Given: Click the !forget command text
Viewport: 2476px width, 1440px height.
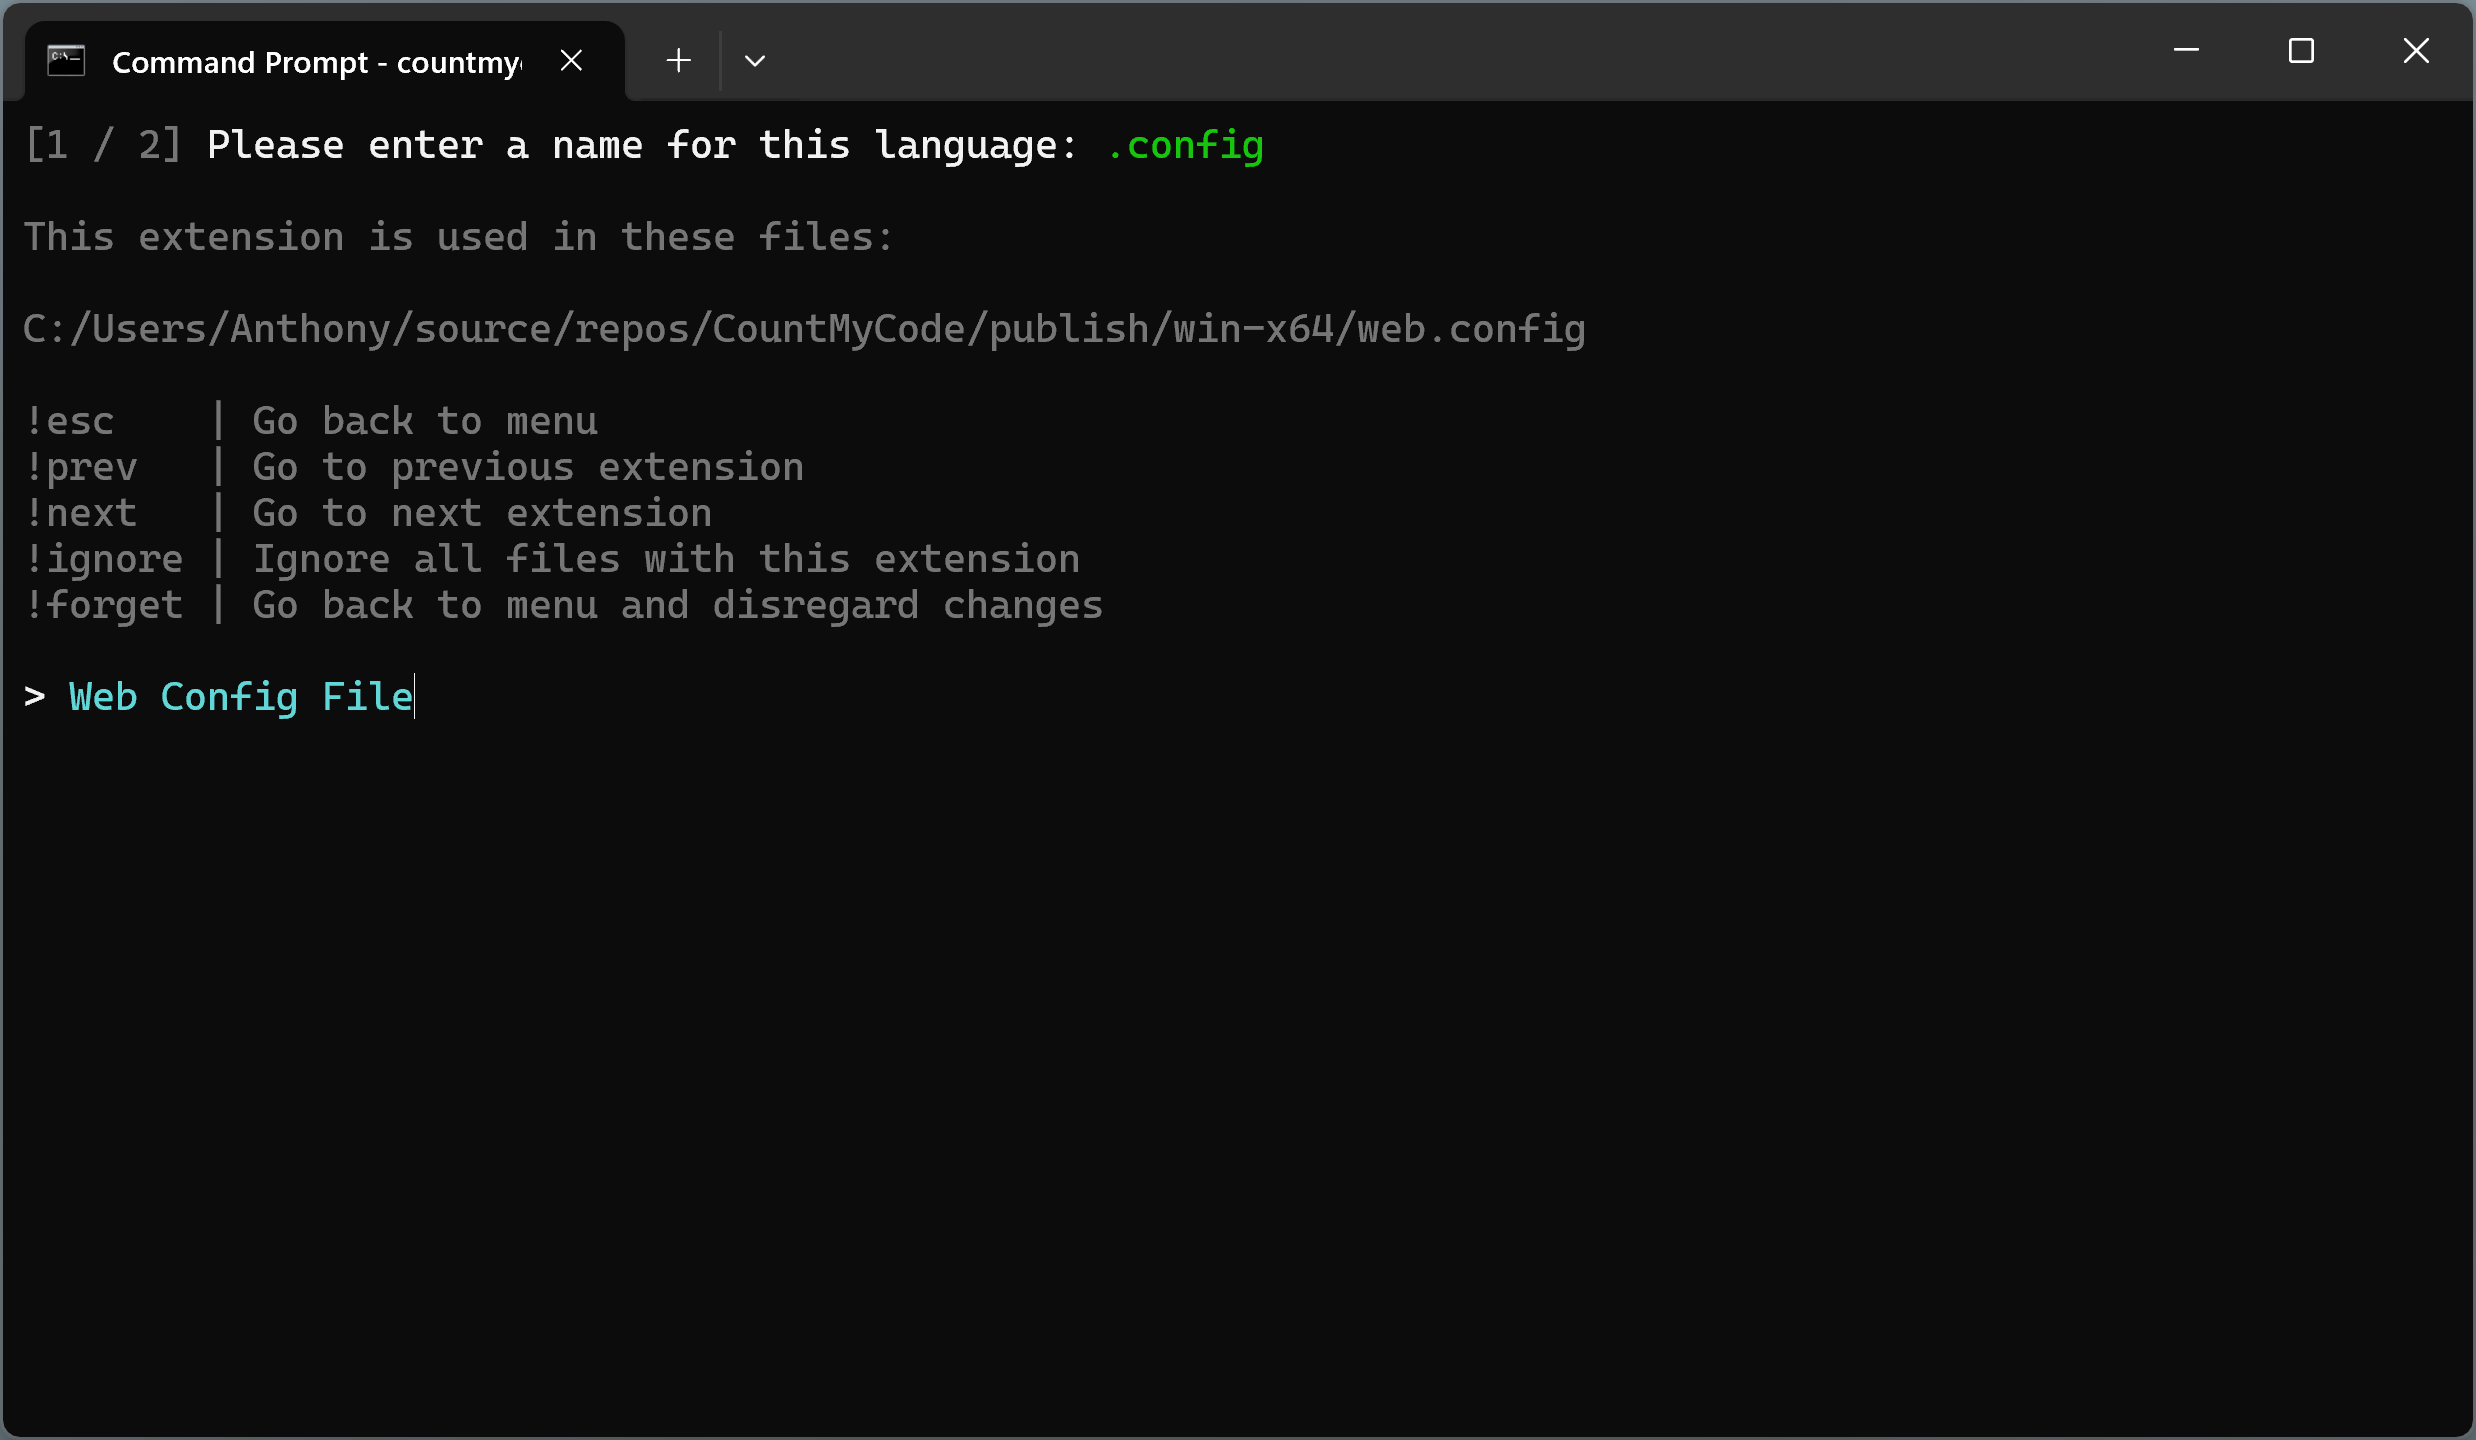Looking at the screenshot, I should coord(104,605).
